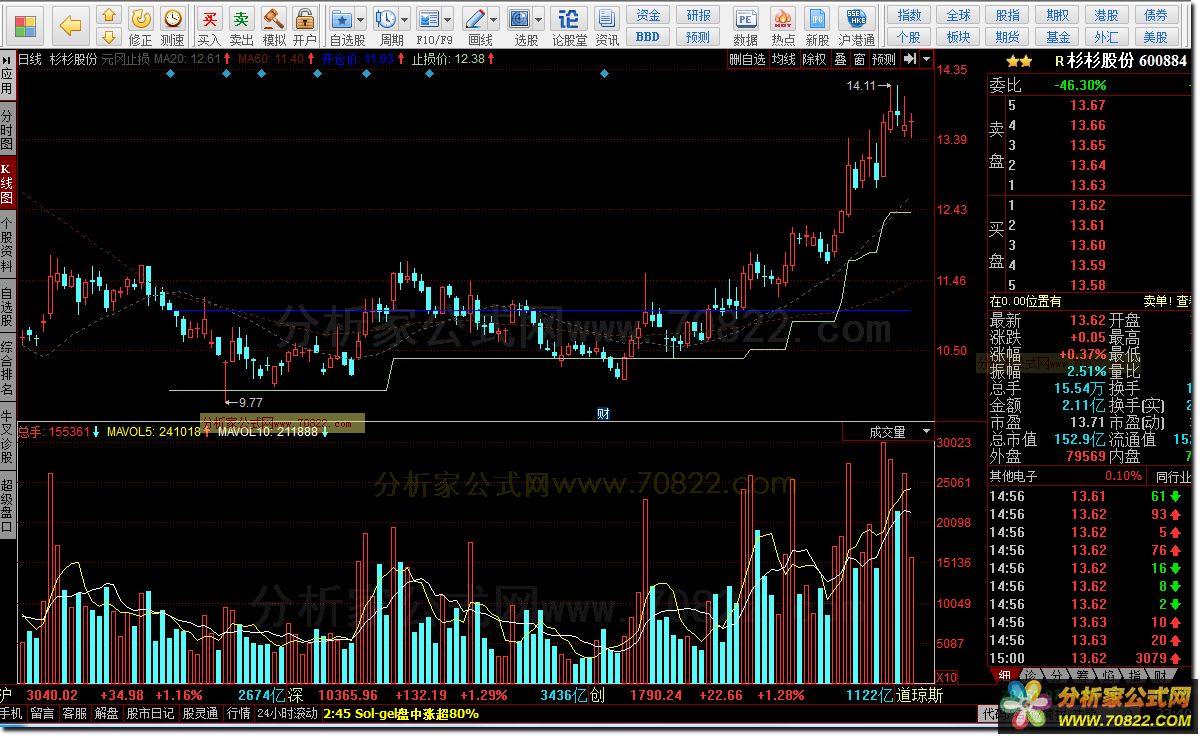This screenshot has width=1200, height=736.
Task: Go back with the yellow left arrow
Action: pyautogui.click(x=70, y=25)
